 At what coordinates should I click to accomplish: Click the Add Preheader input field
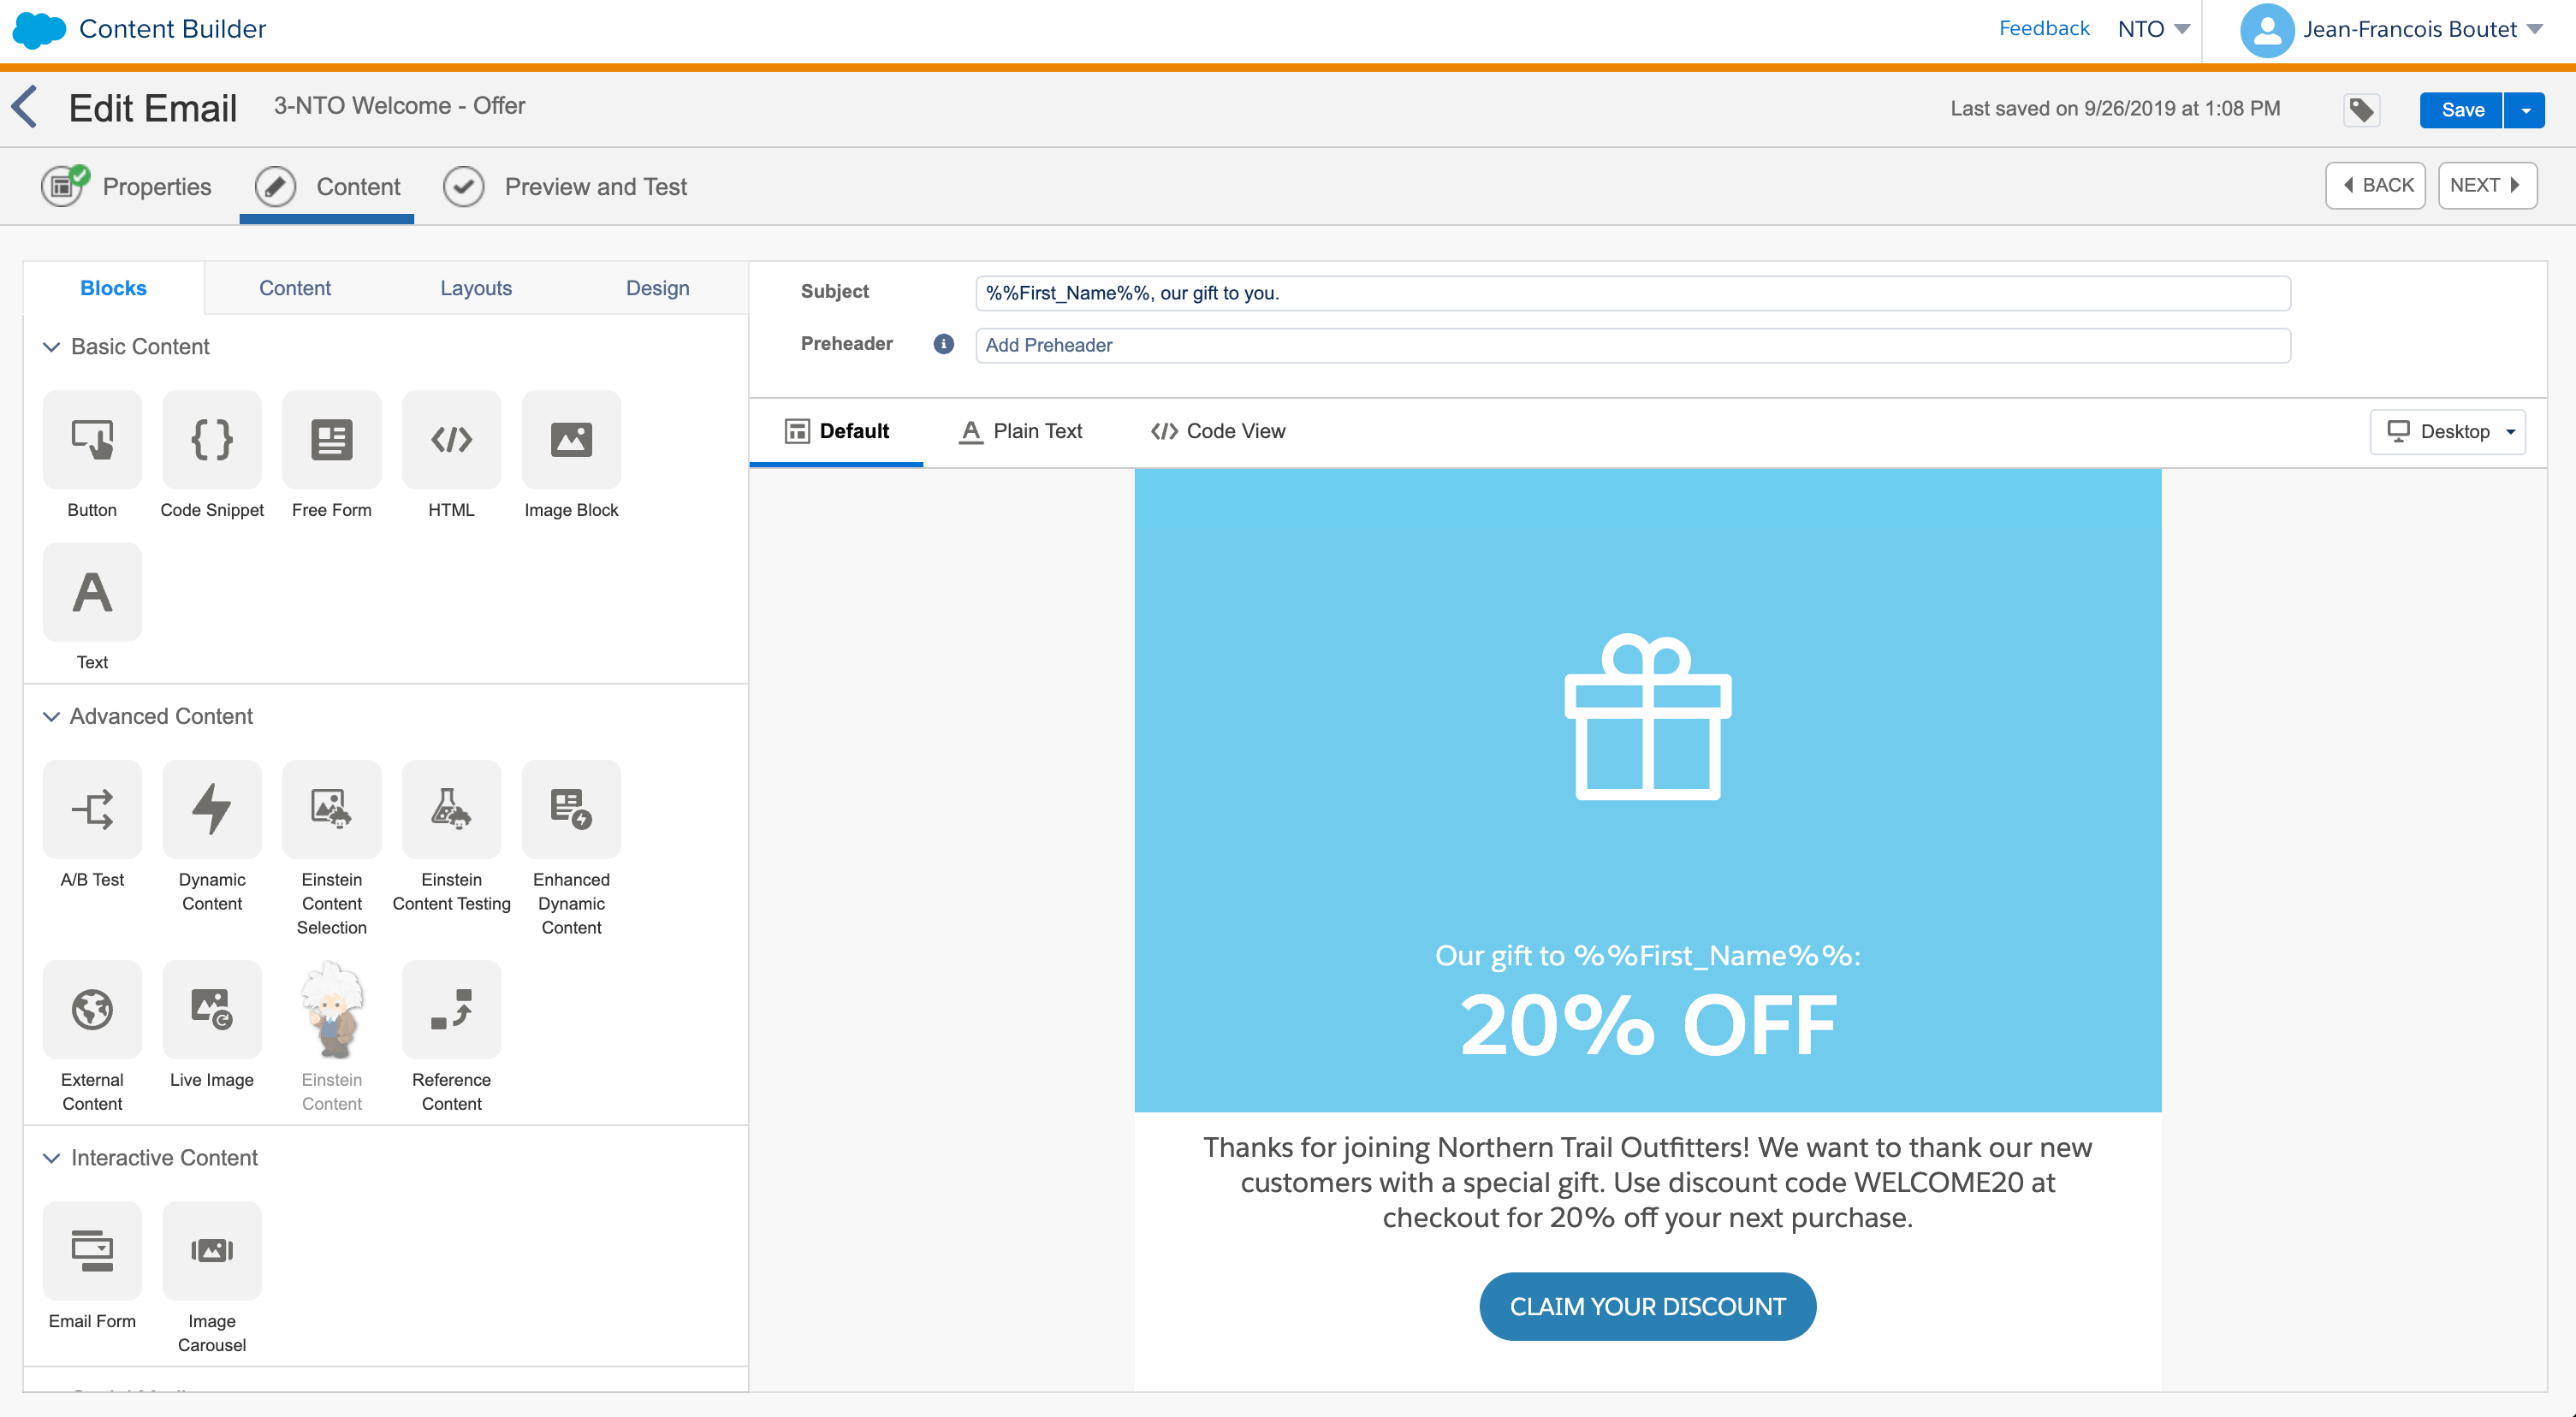pos(1630,345)
